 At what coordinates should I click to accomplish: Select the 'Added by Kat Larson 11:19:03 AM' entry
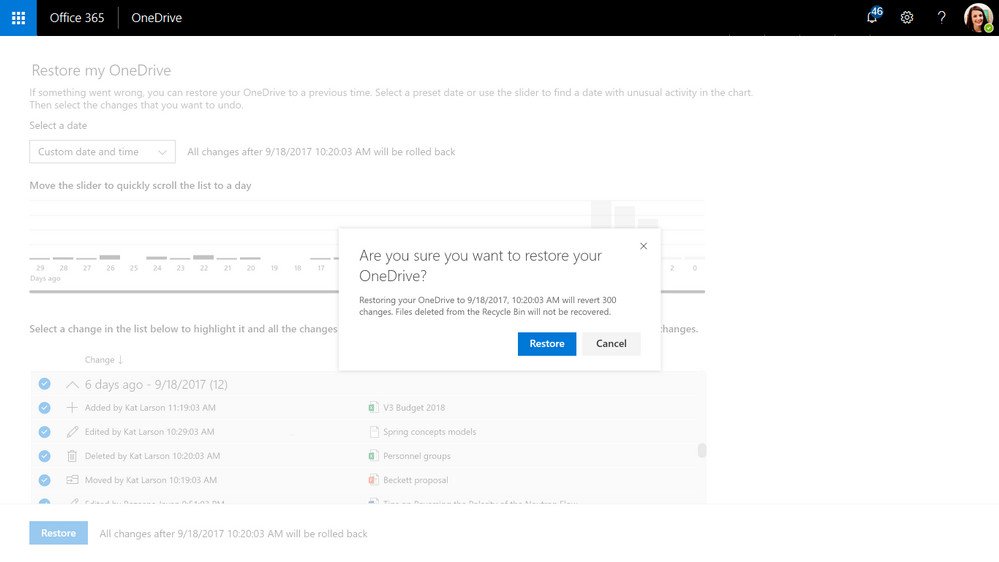(150, 407)
